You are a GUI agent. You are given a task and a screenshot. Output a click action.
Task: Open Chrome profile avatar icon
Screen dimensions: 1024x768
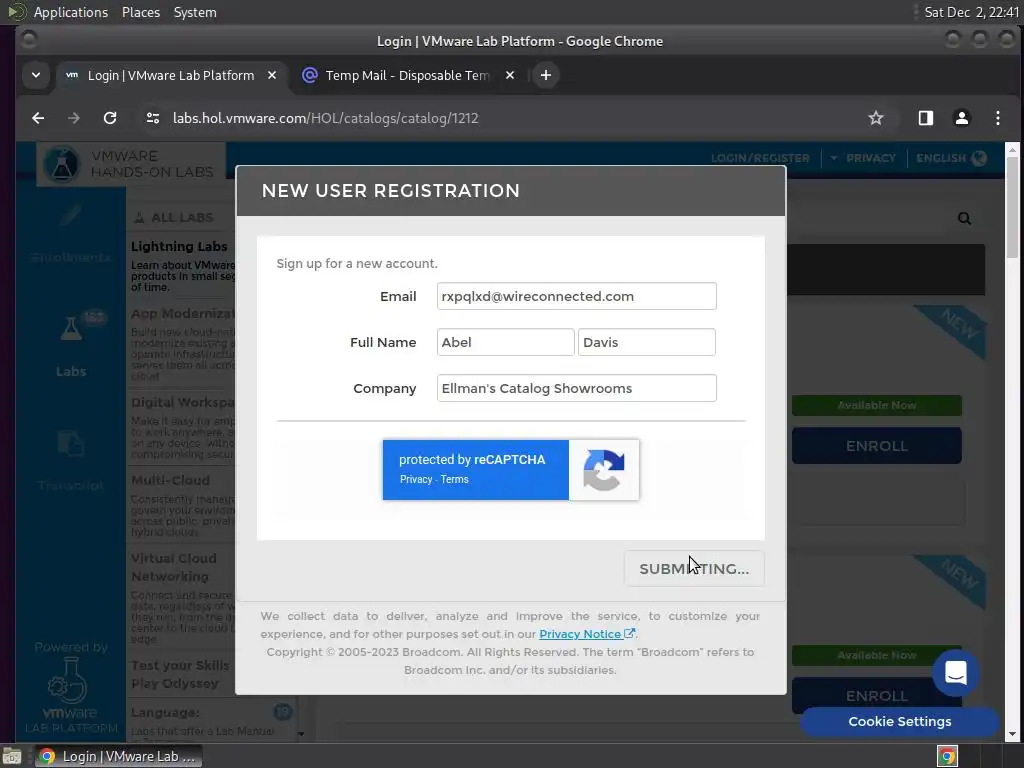coord(961,118)
